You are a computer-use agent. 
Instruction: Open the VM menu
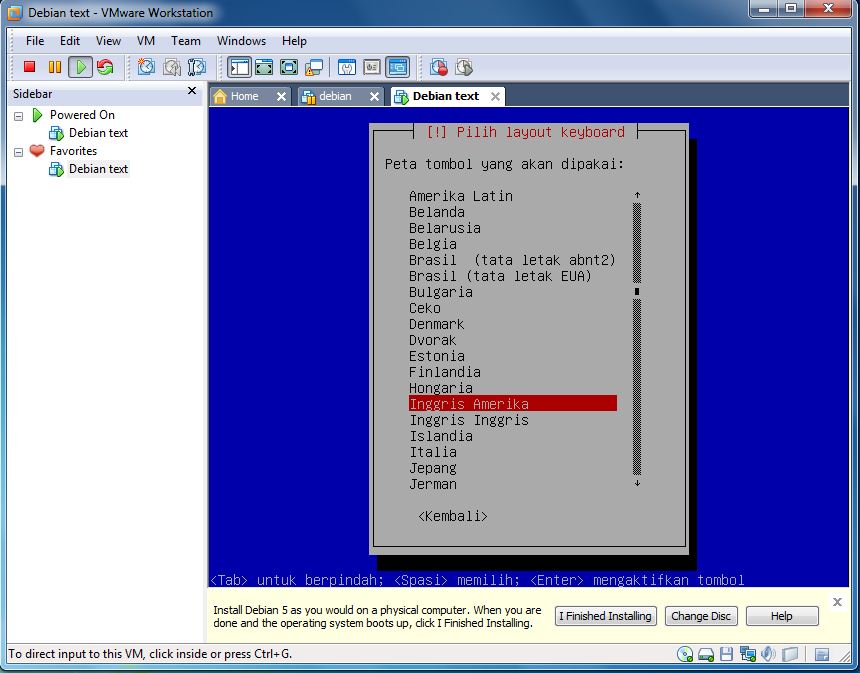(146, 41)
